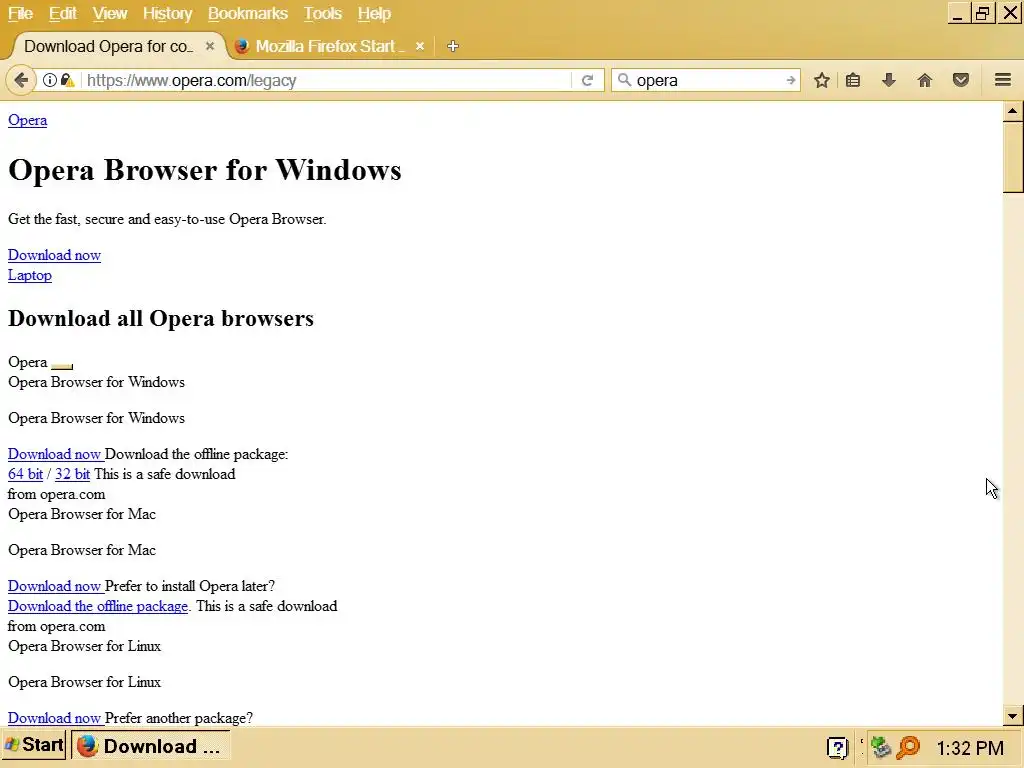Bookmark this page with the star
1024x768 pixels.
point(822,80)
